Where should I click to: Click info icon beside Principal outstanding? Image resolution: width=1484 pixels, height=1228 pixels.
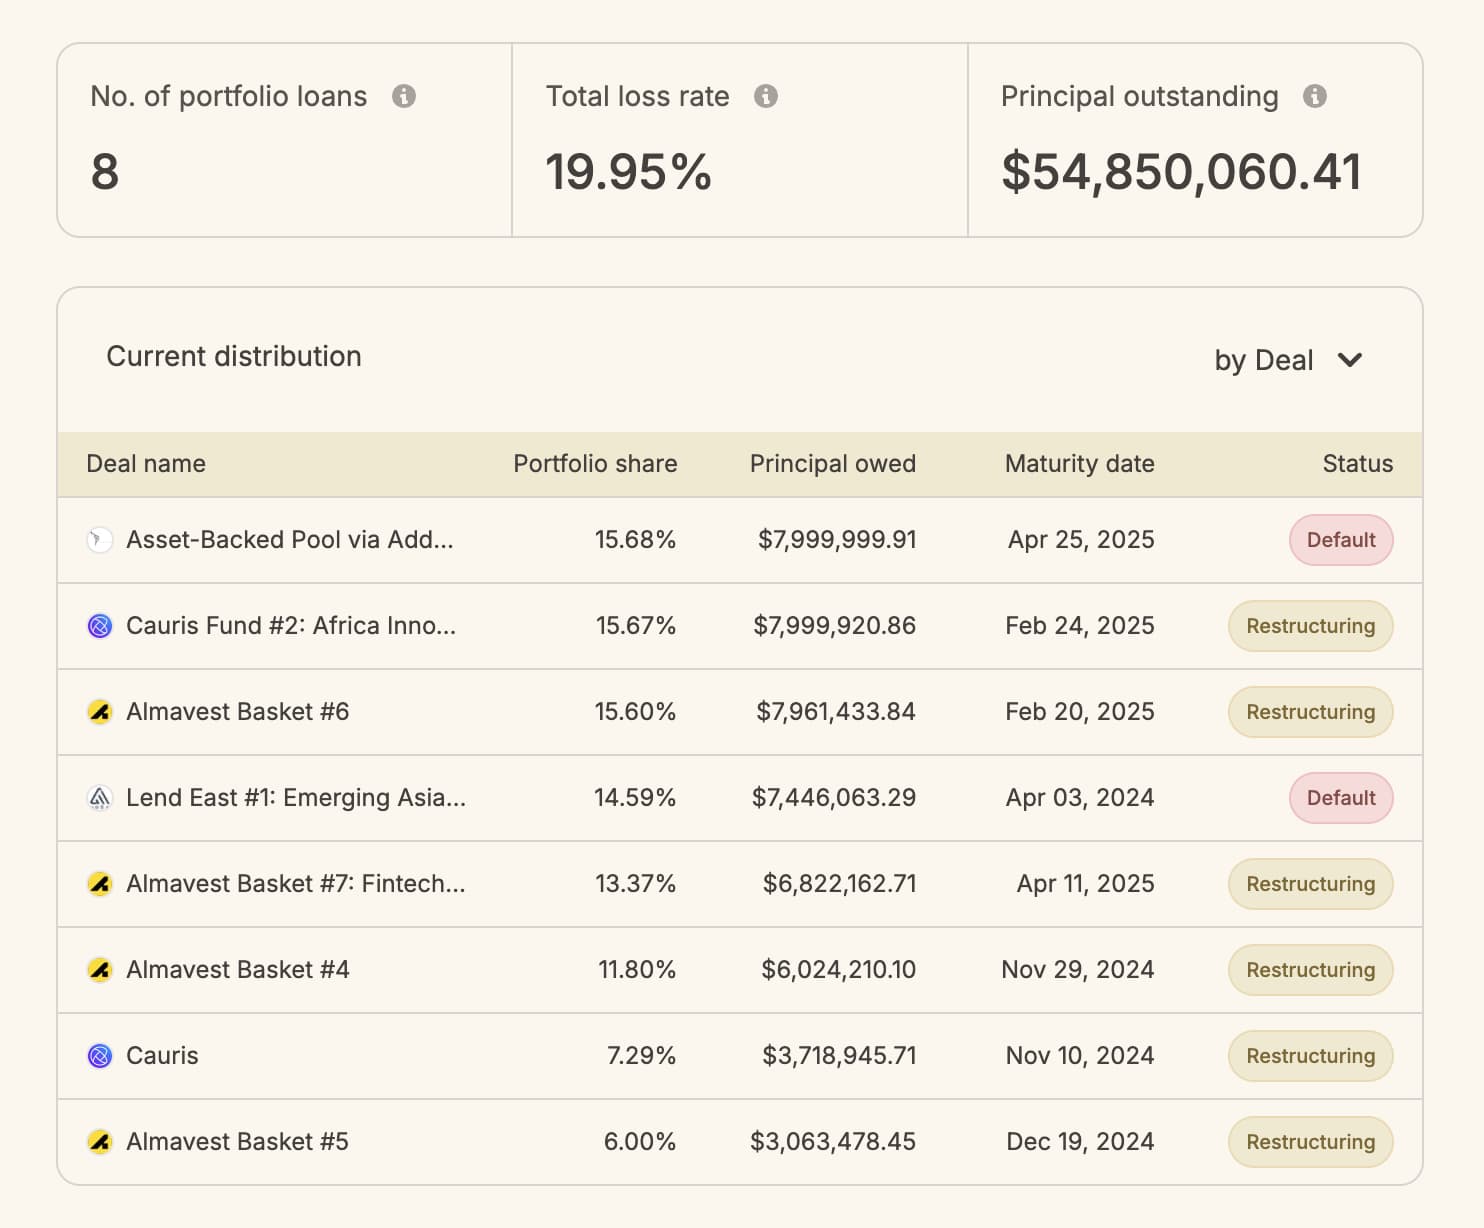[1314, 96]
